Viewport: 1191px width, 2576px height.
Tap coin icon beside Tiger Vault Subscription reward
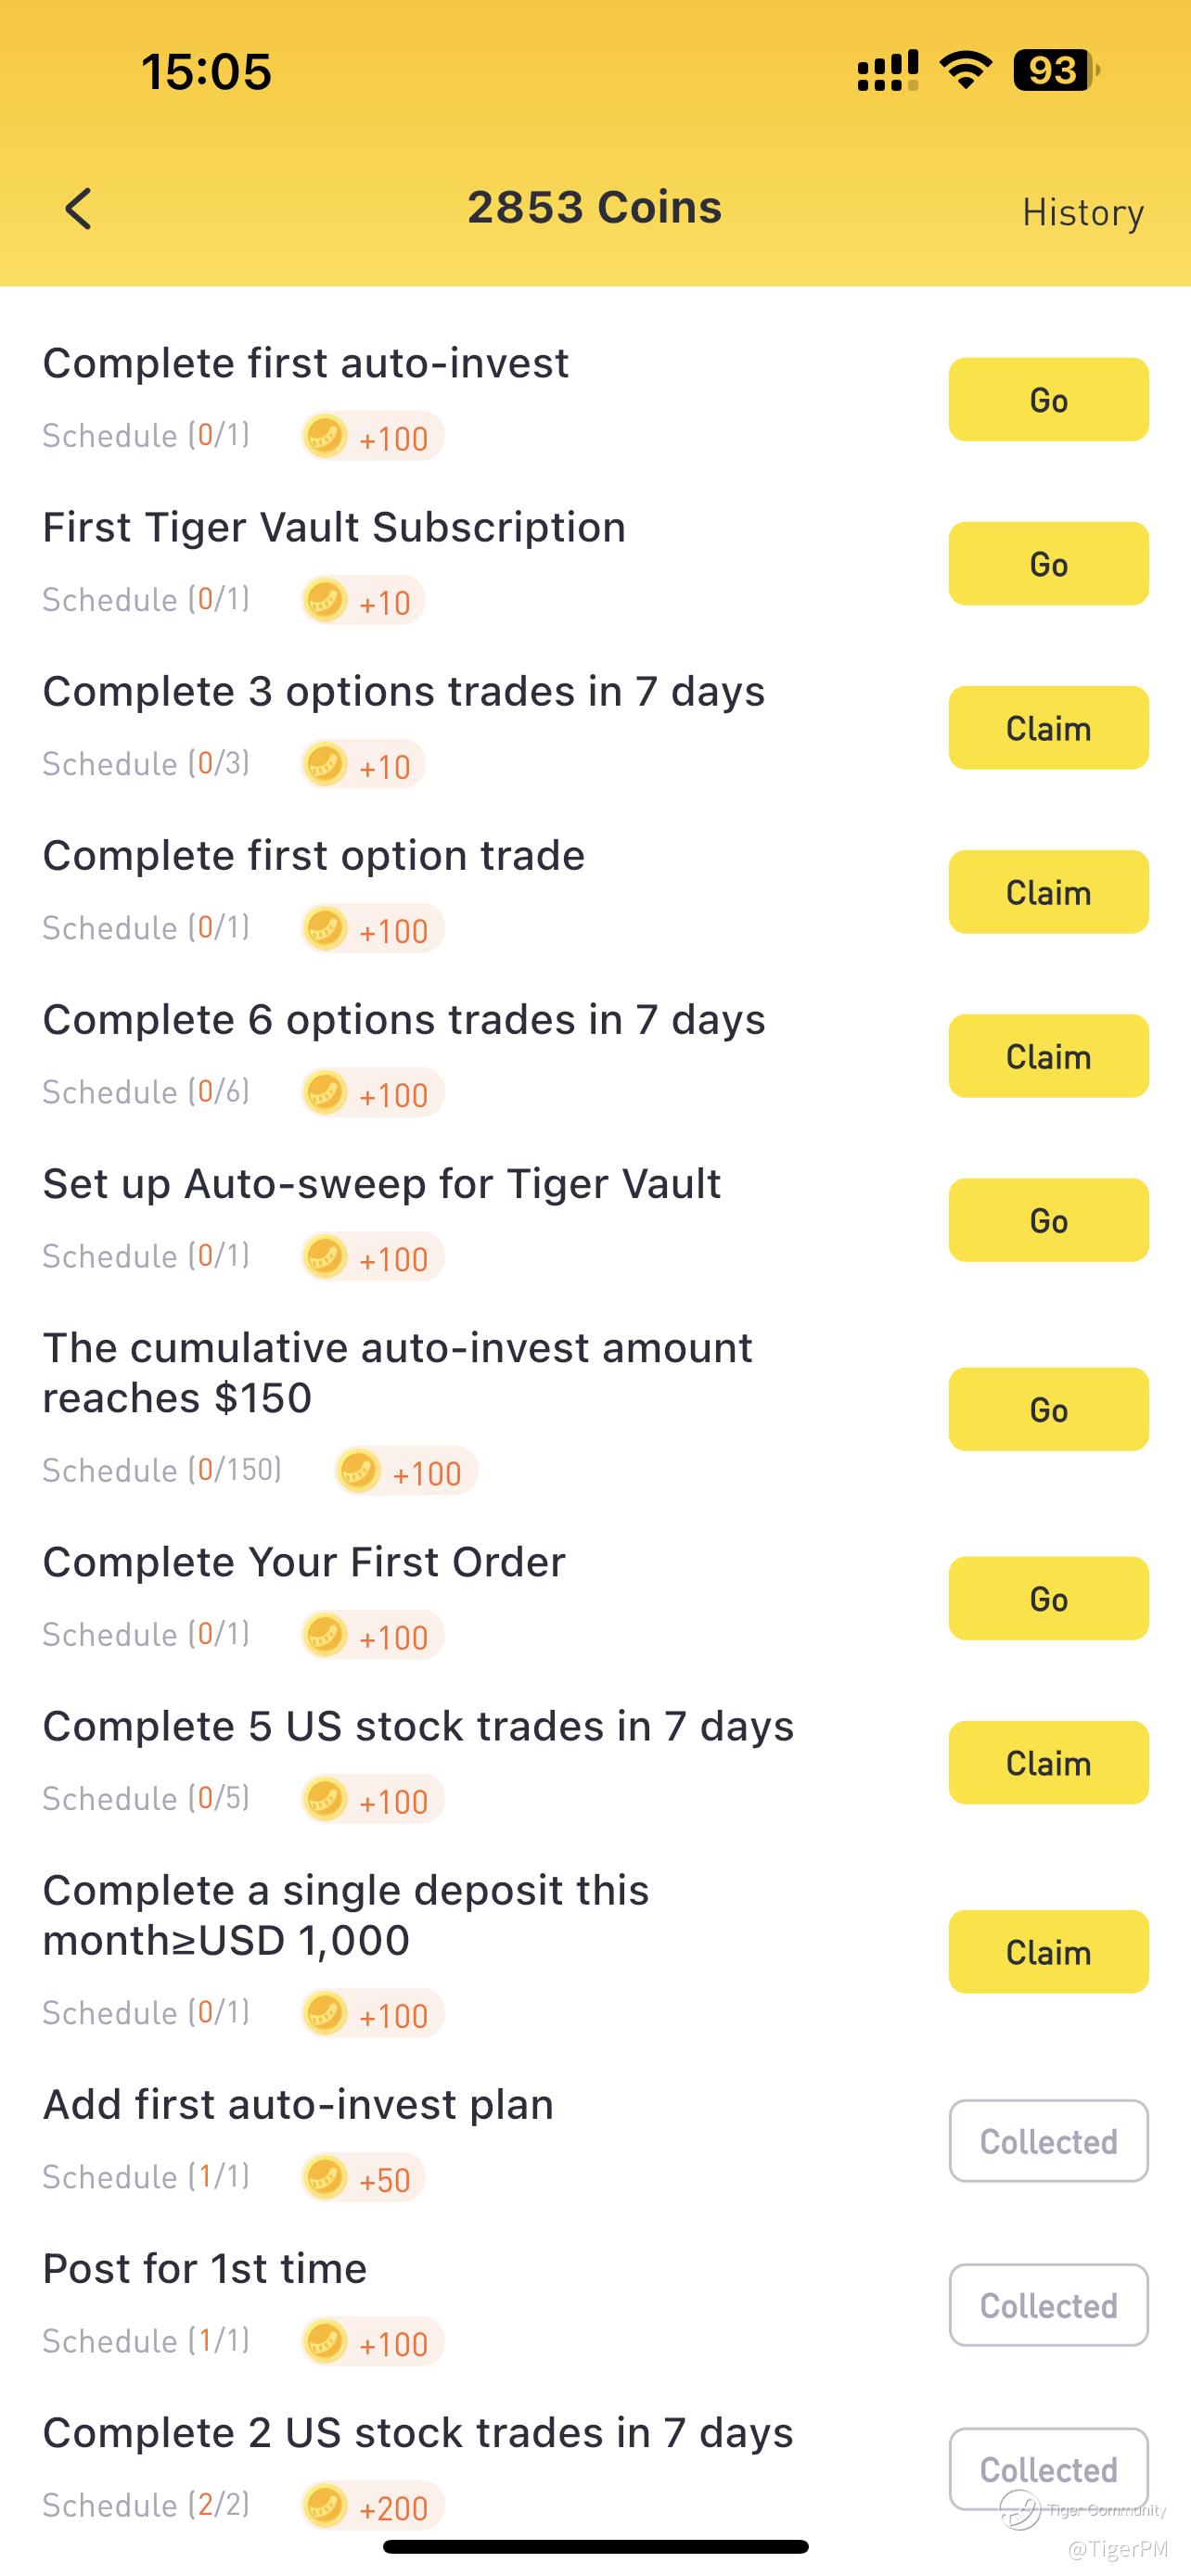(325, 600)
